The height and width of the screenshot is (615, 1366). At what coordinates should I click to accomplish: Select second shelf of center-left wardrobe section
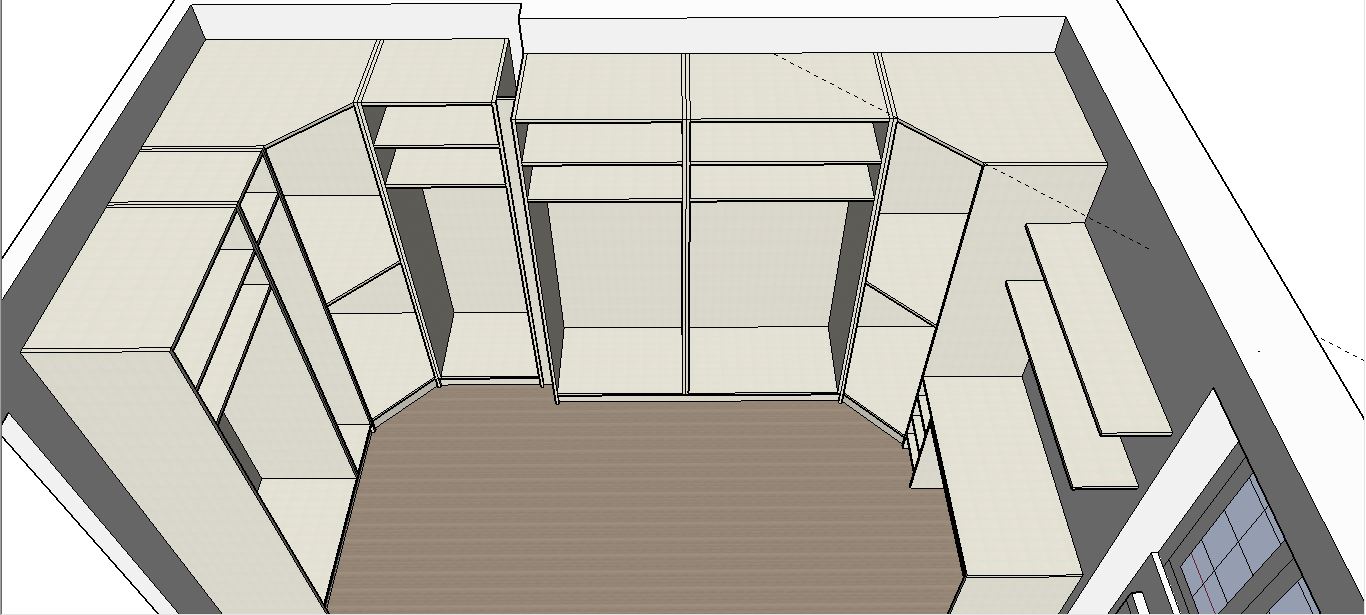(x=605, y=182)
